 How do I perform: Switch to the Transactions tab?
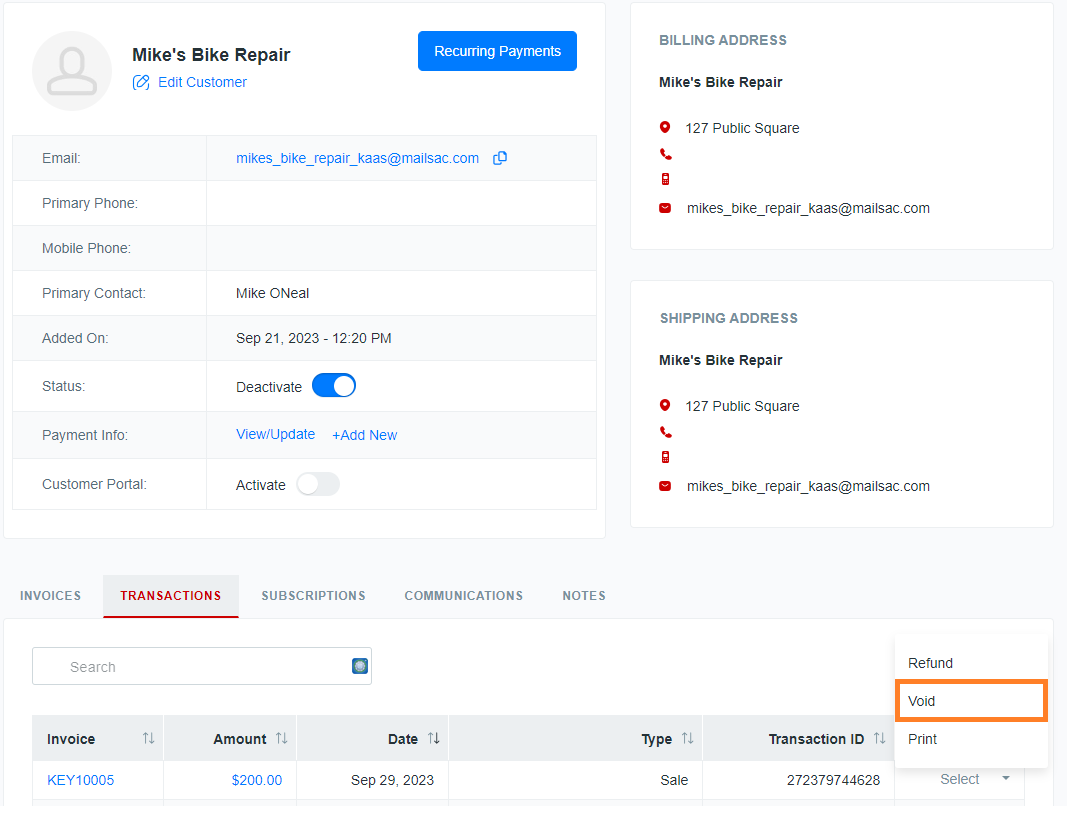pyautogui.click(x=171, y=597)
